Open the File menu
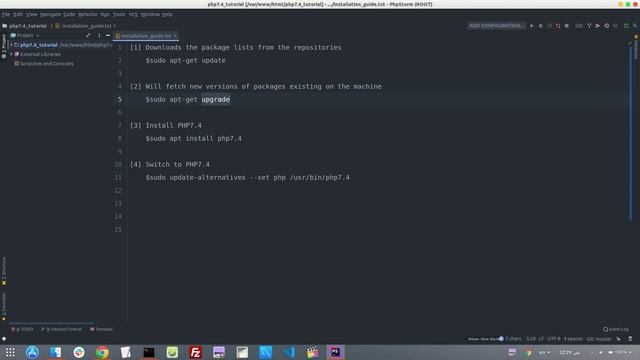The width and height of the screenshot is (640, 360). 6,14
